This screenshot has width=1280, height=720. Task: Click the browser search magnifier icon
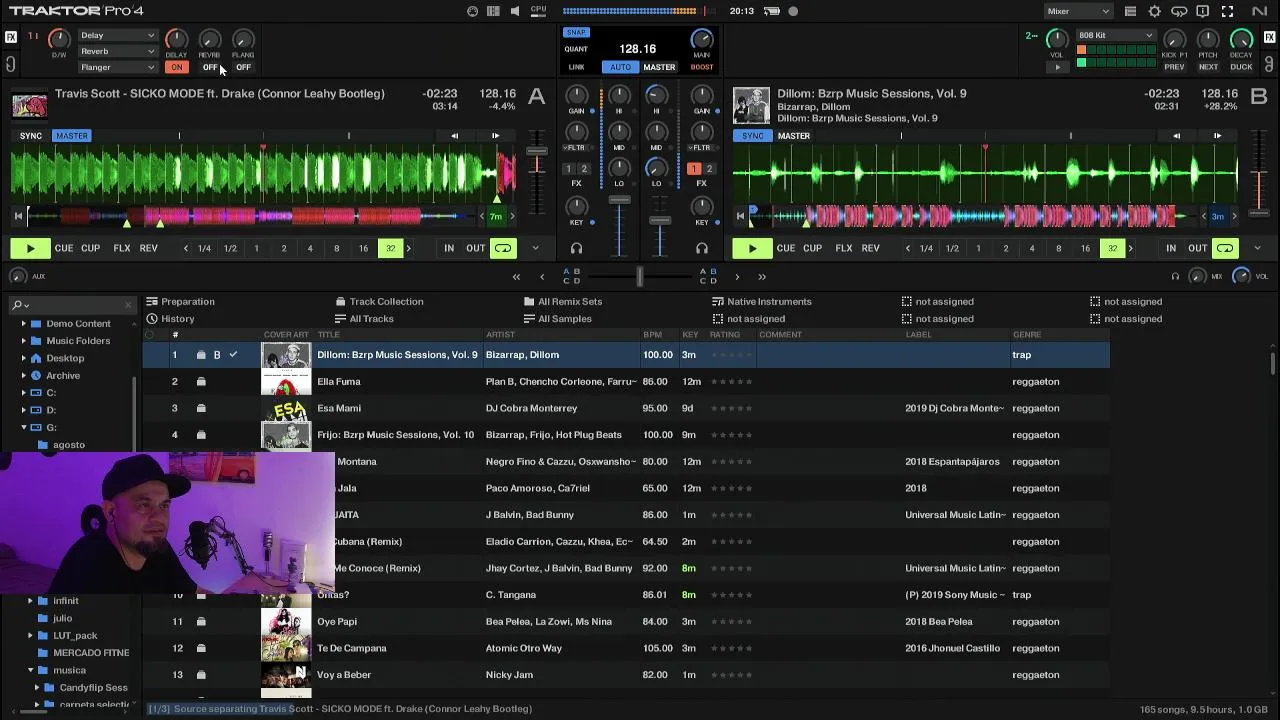[x=17, y=304]
